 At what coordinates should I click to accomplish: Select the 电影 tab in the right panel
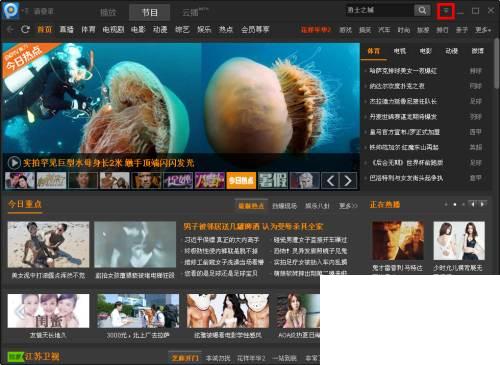[x=426, y=51]
